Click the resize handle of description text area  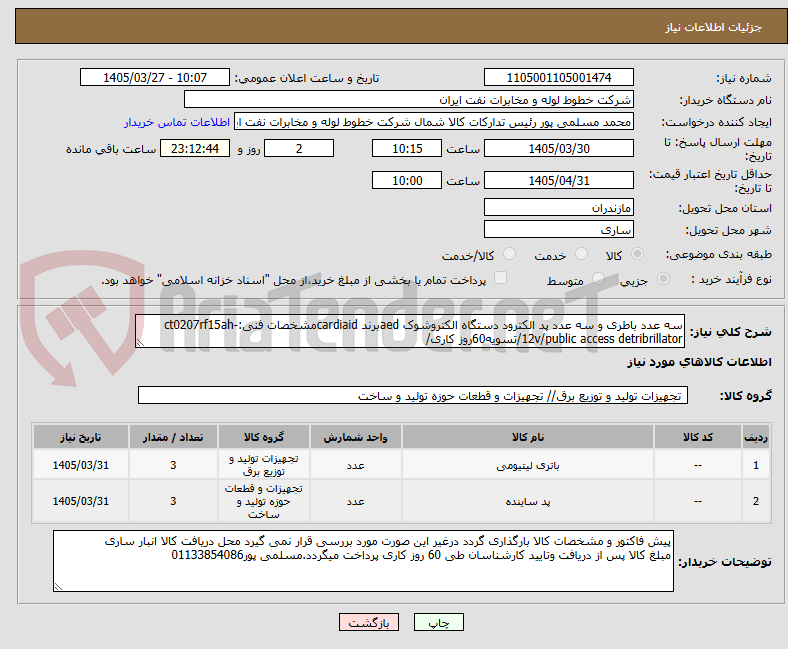point(140,343)
